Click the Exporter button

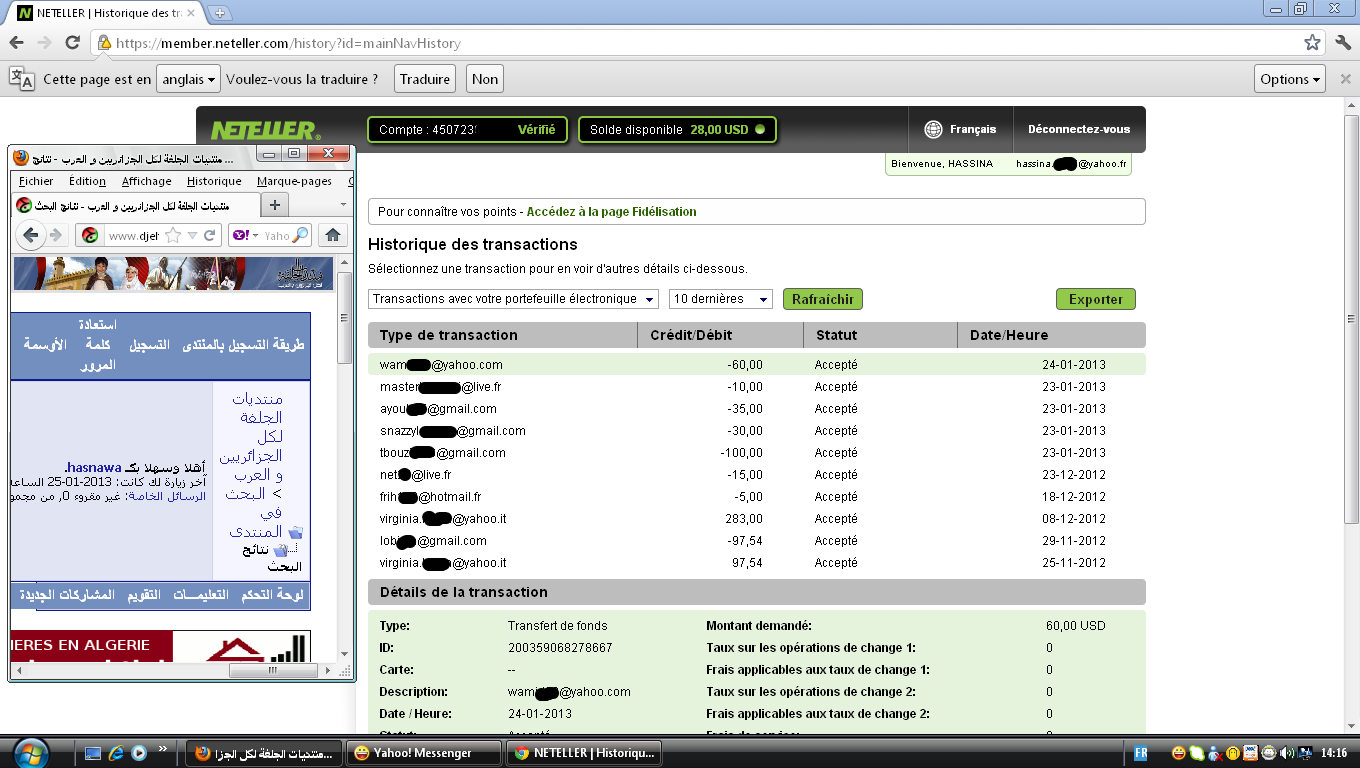tap(1096, 299)
